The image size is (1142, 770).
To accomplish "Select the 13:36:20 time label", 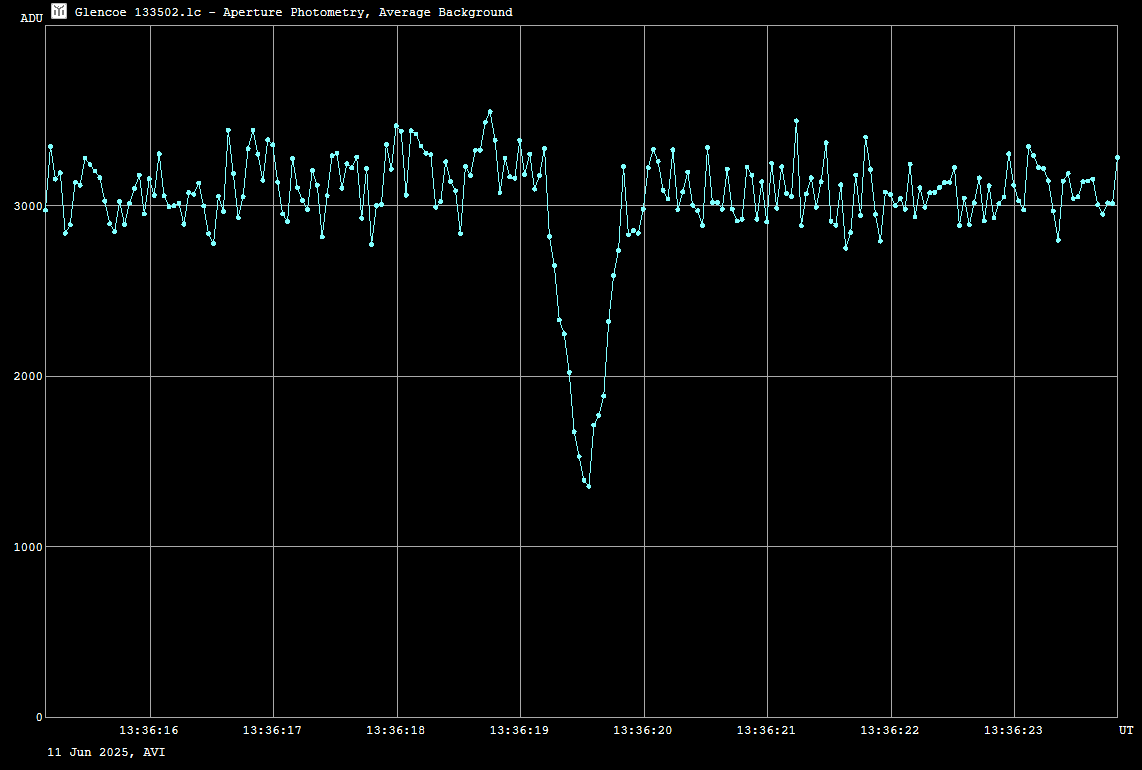I will [x=643, y=731].
